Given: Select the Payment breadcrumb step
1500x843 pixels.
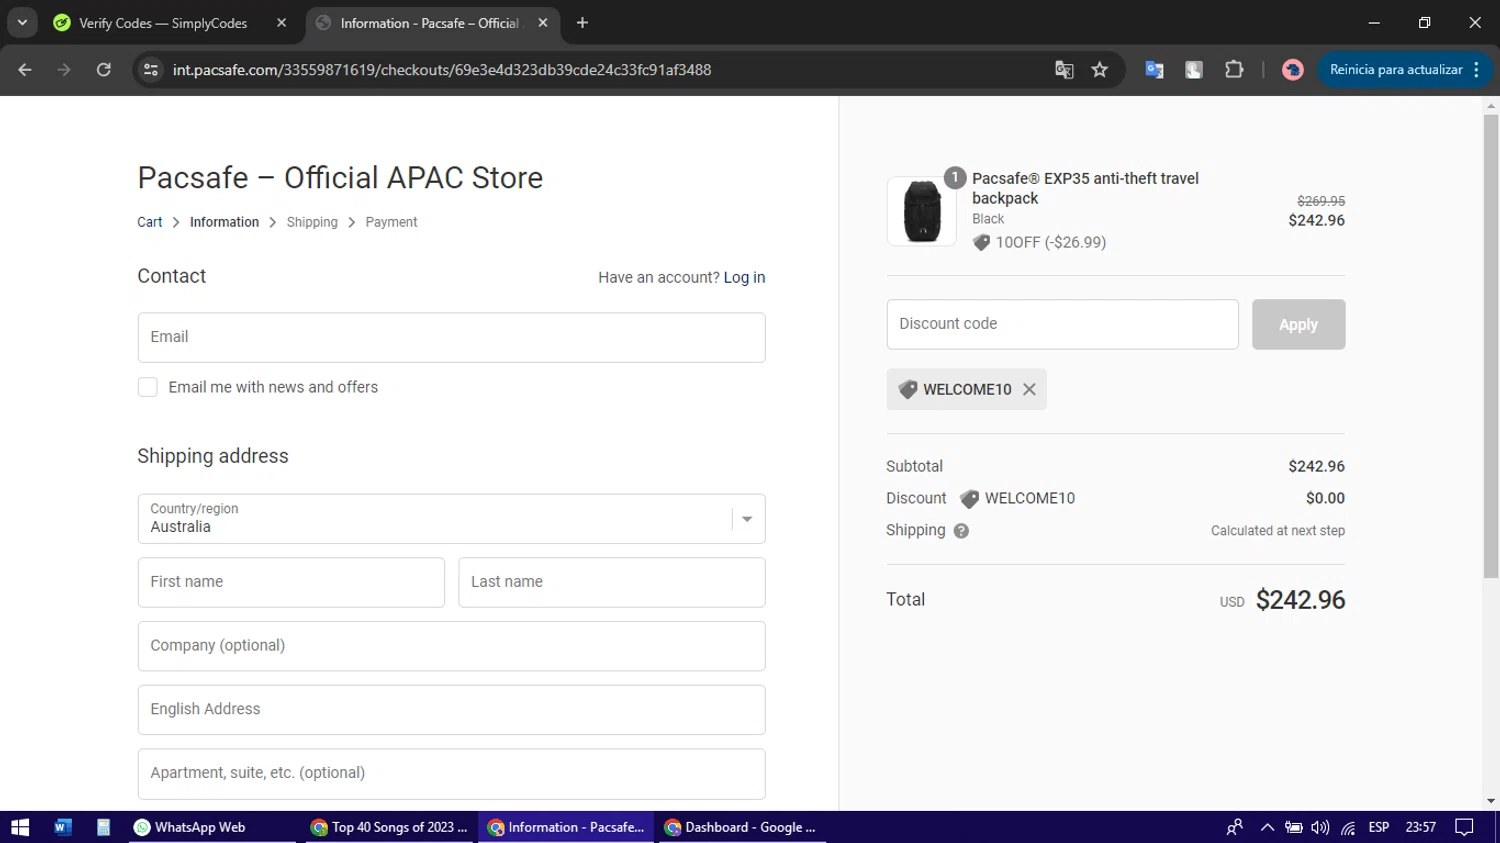Looking at the screenshot, I should click(391, 222).
